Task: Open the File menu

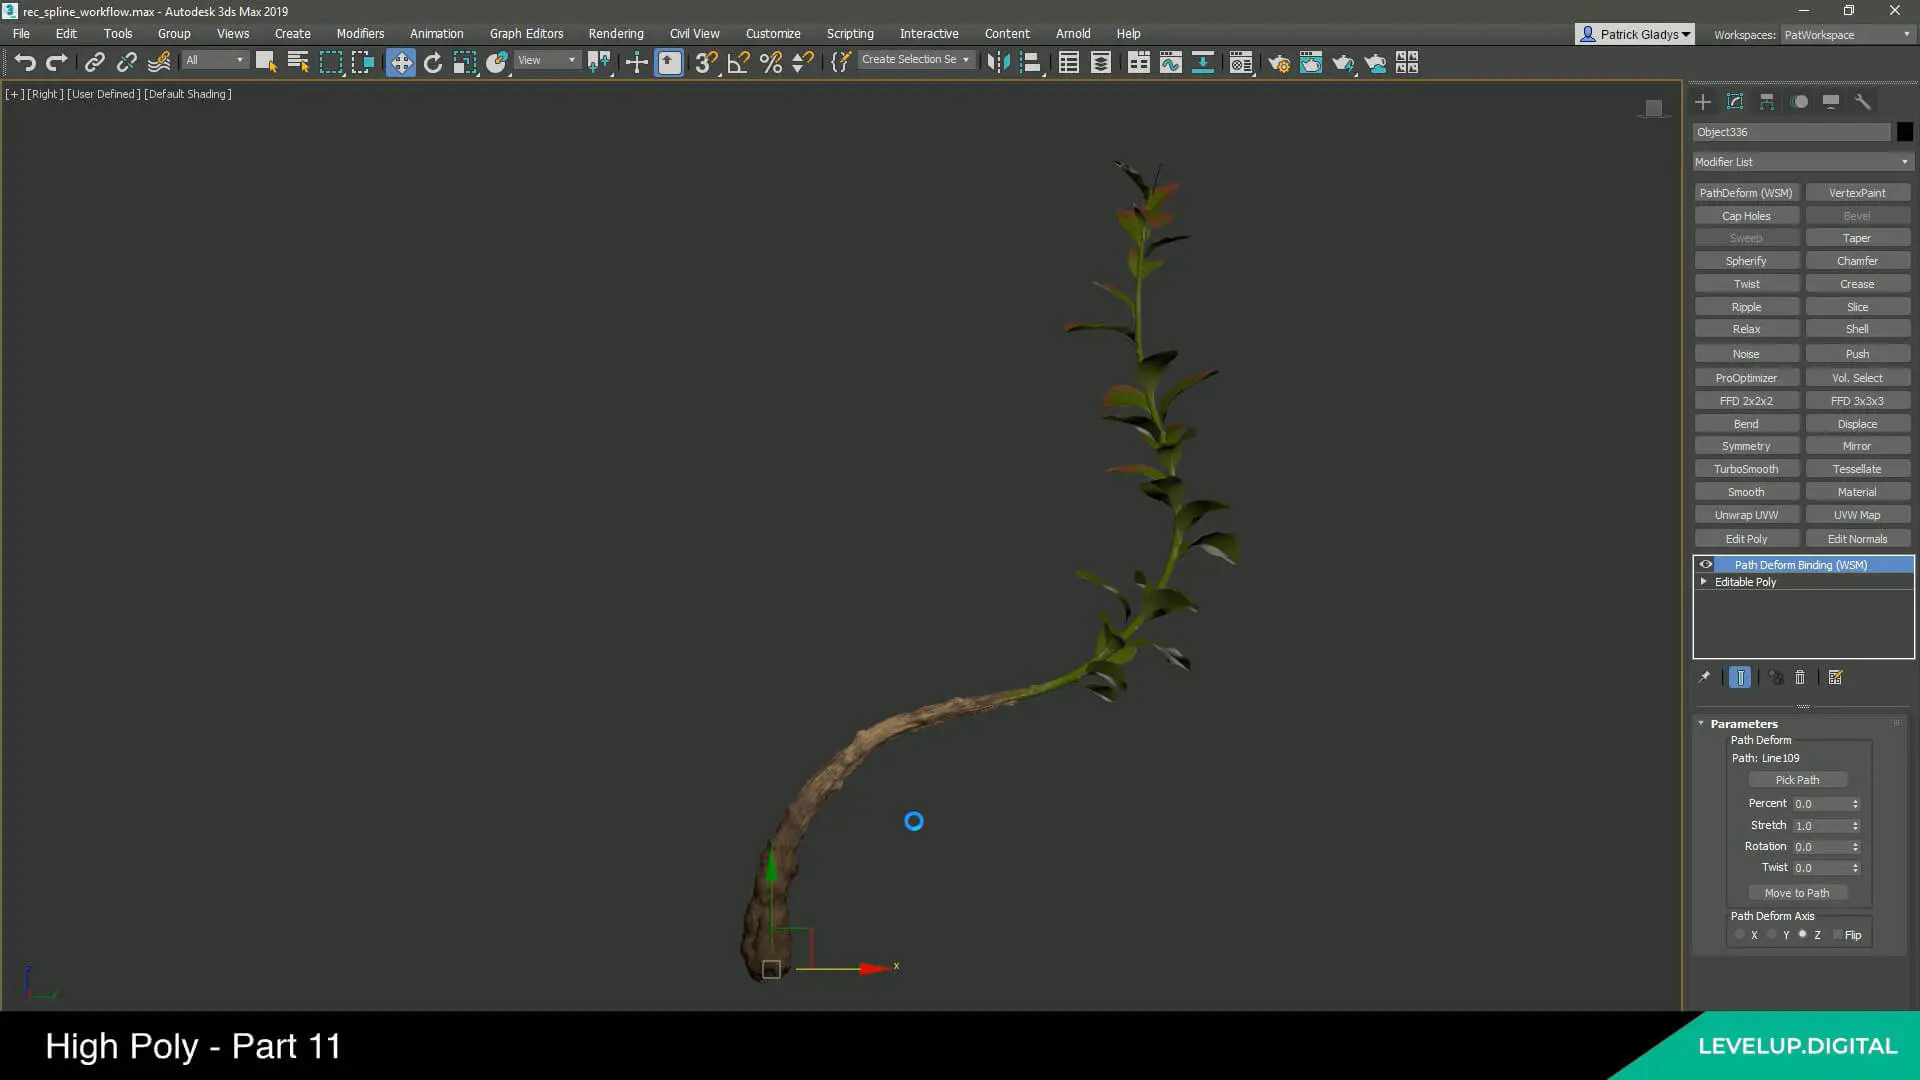Action: pyautogui.click(x=21, y=34)
